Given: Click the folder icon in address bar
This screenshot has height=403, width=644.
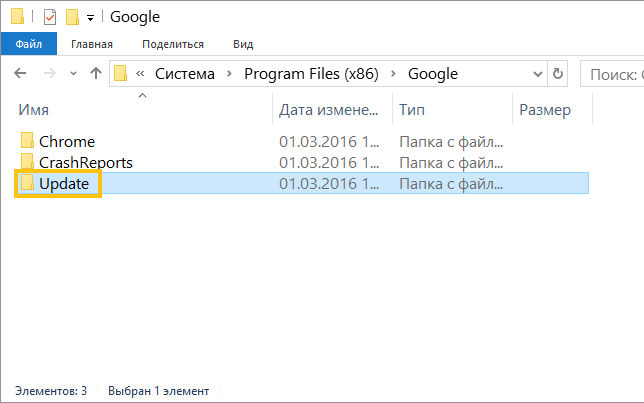Looking at the screenshot, I should (120, 74).
